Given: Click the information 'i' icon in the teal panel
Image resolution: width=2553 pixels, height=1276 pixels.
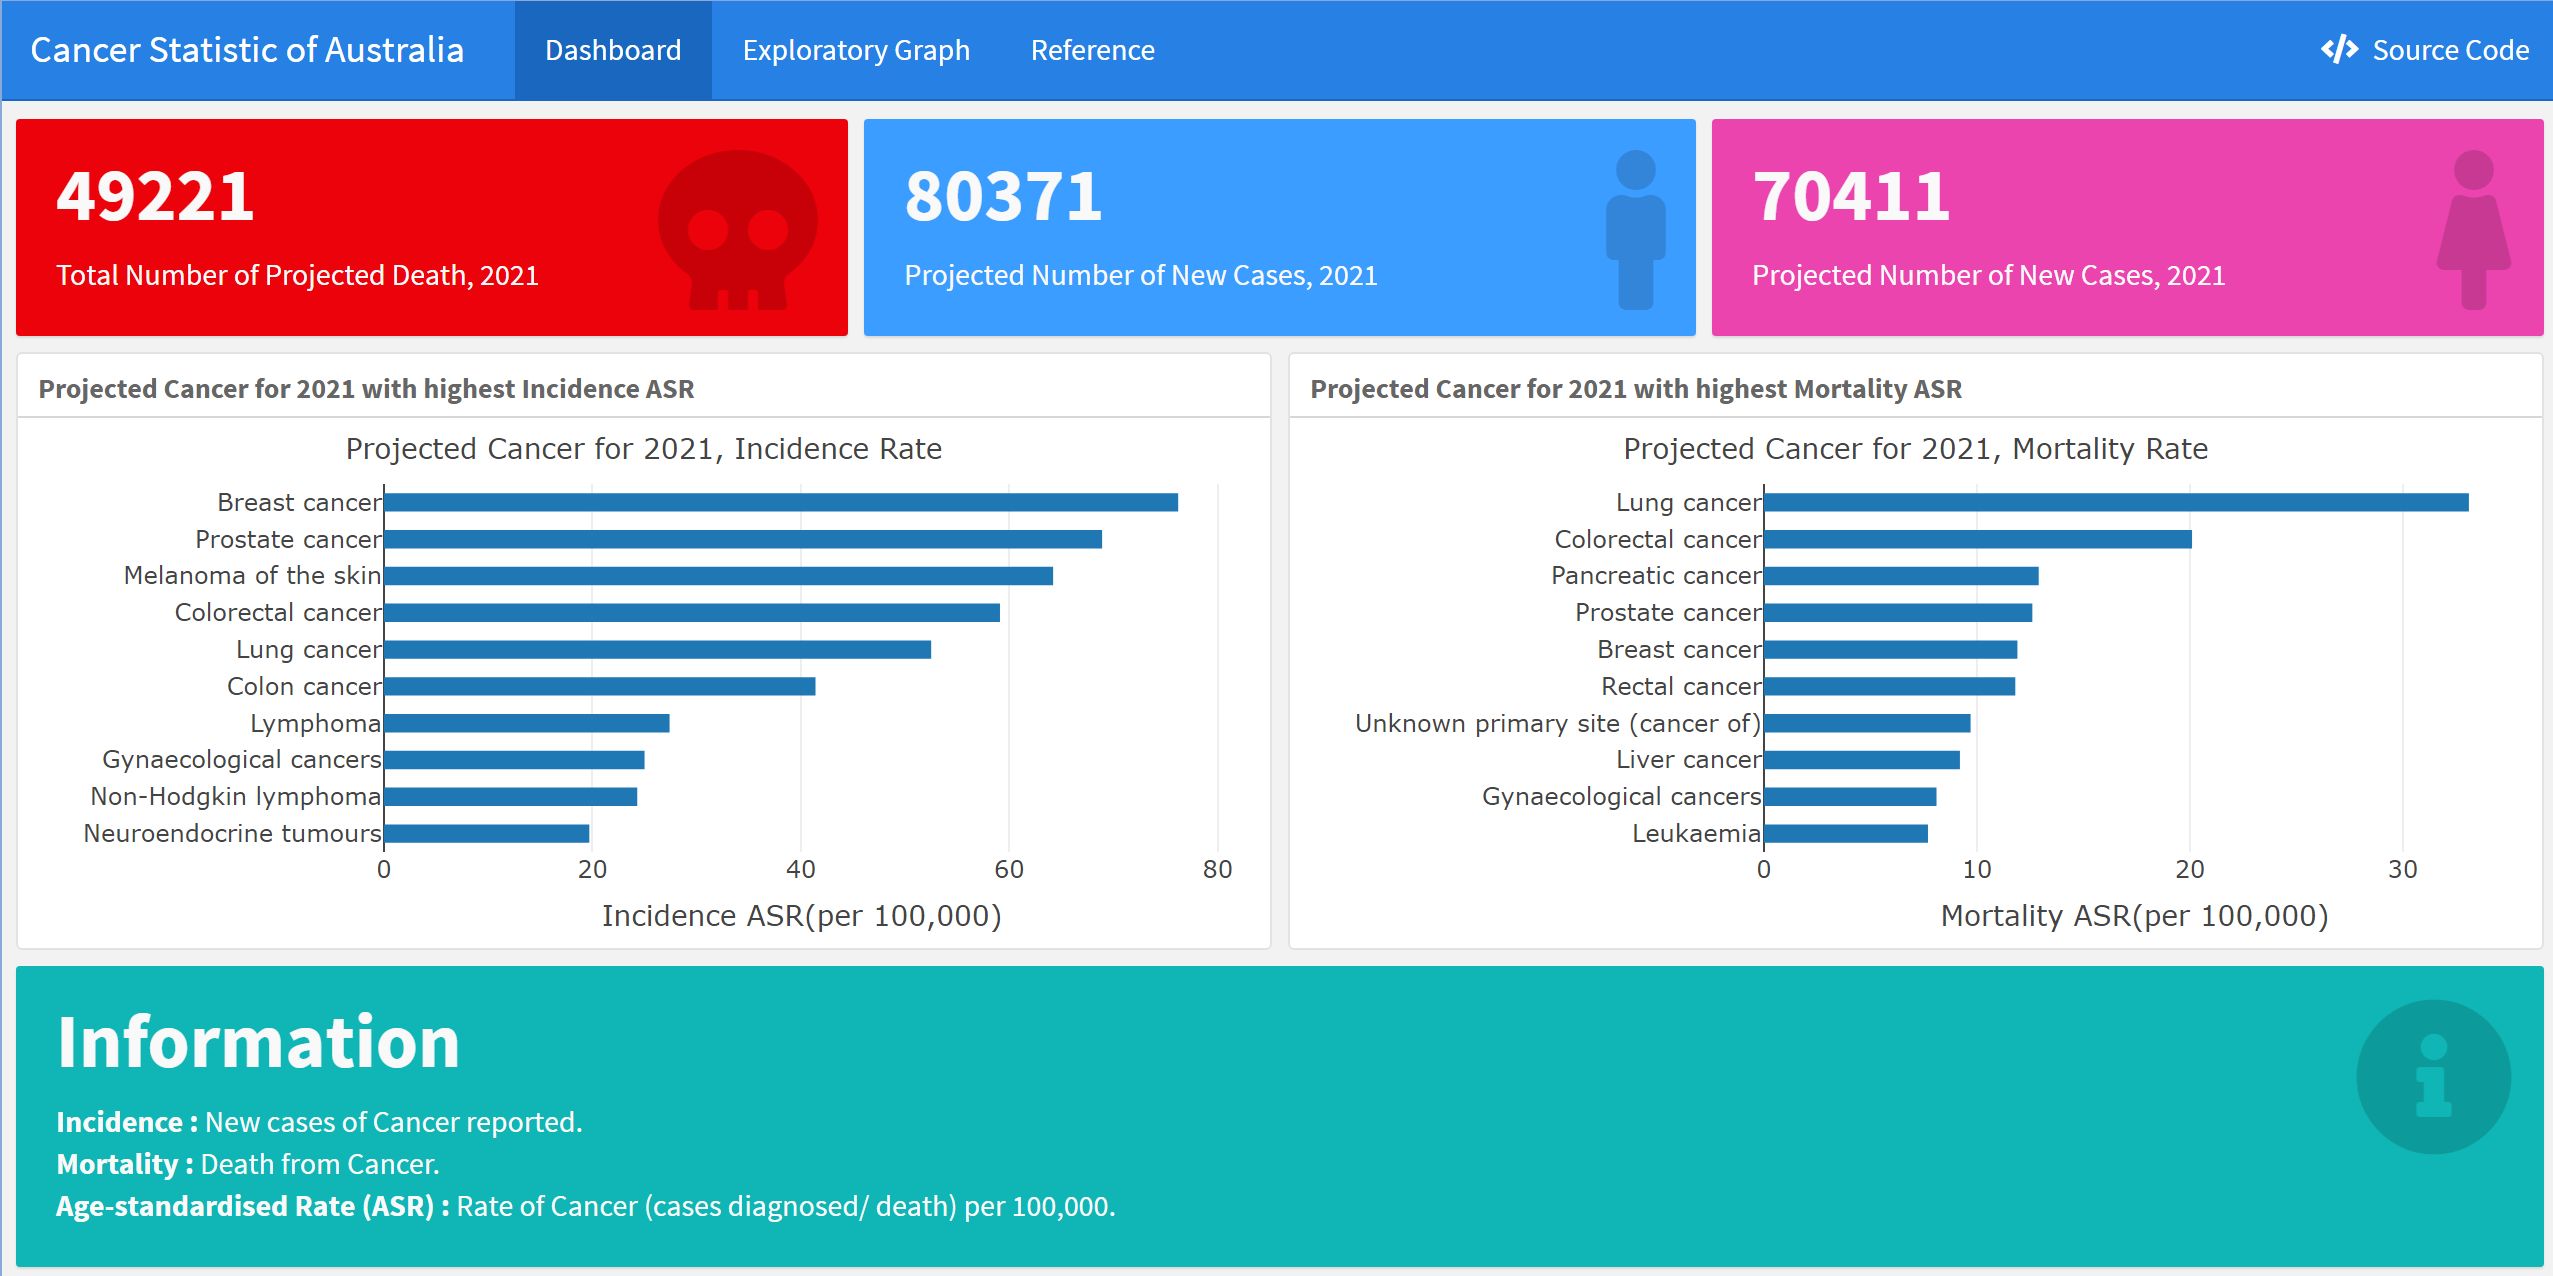Looking at the screenshot, I should pos(2434,1077).
